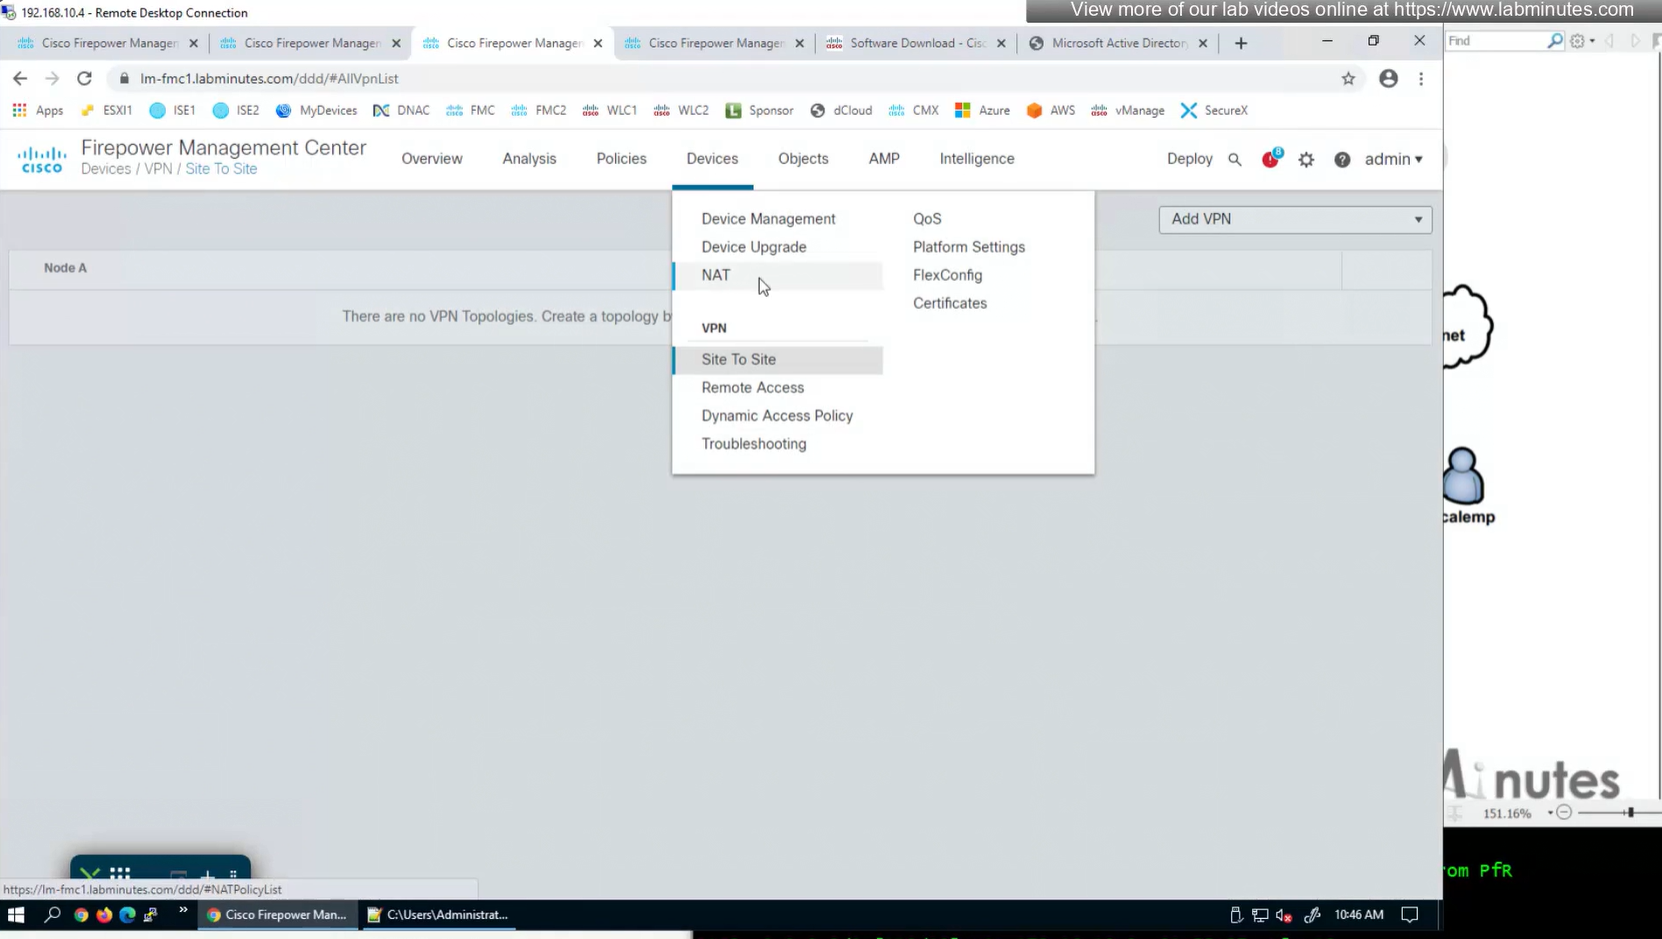Click the Windows Start button
This screenshot has width=1662, height=939.
[x=16, y=915]
